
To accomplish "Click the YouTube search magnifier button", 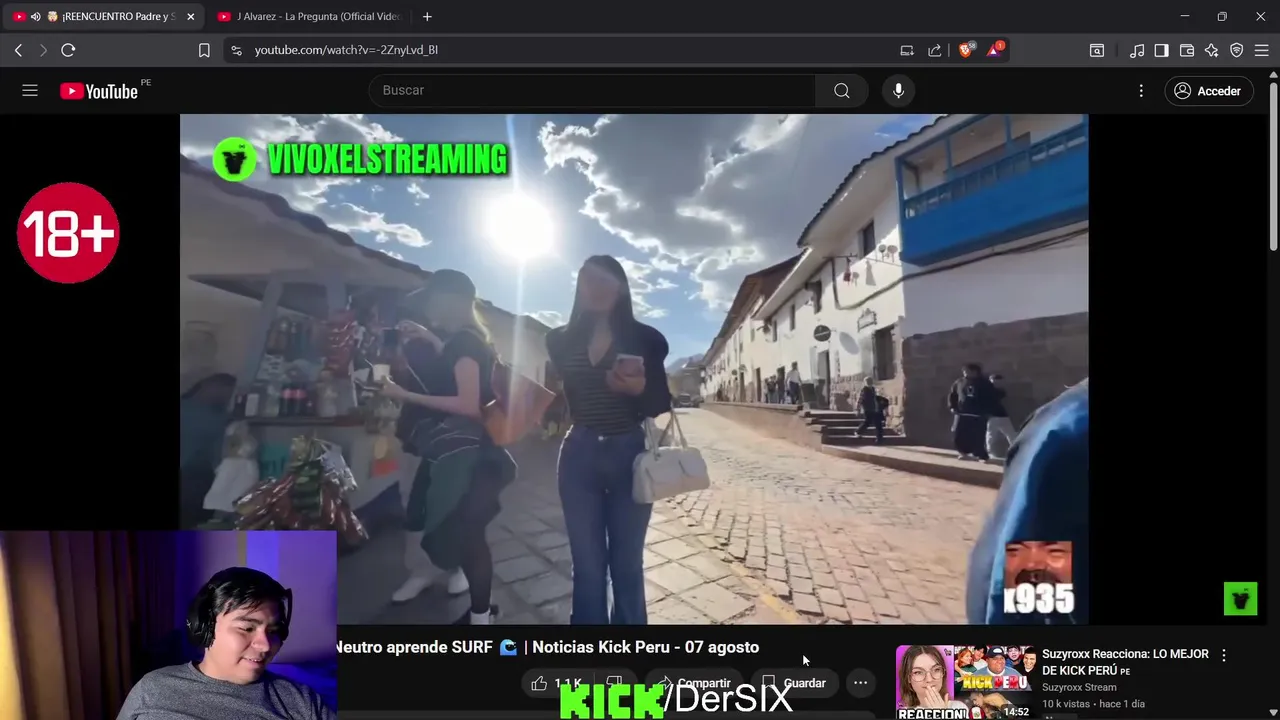I will 842,90.
